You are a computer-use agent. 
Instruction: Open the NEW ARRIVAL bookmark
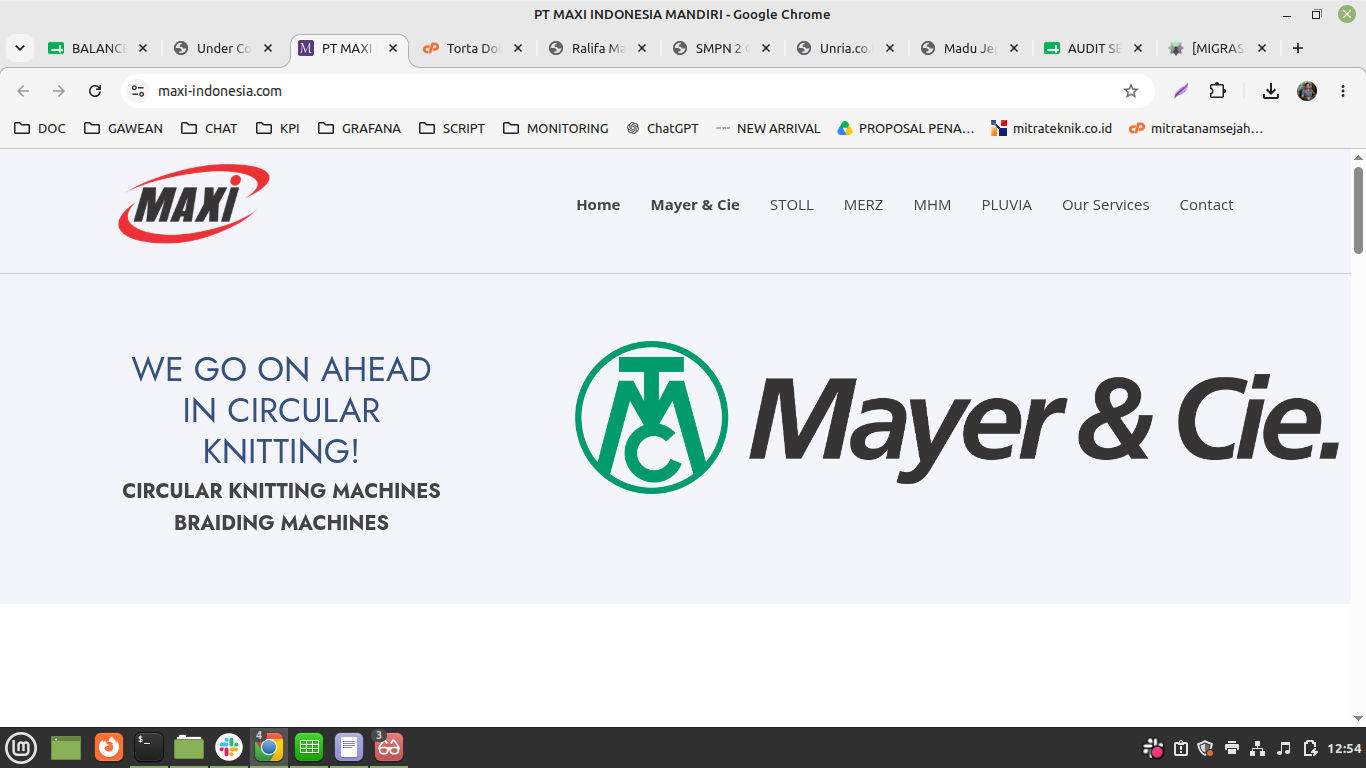(x=767, y=128)
